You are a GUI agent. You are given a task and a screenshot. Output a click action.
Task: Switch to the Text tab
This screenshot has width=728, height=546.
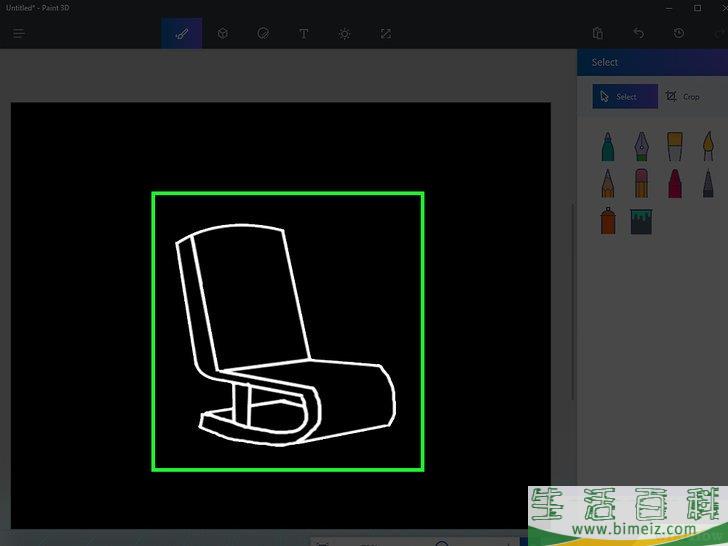coord(304,33)
